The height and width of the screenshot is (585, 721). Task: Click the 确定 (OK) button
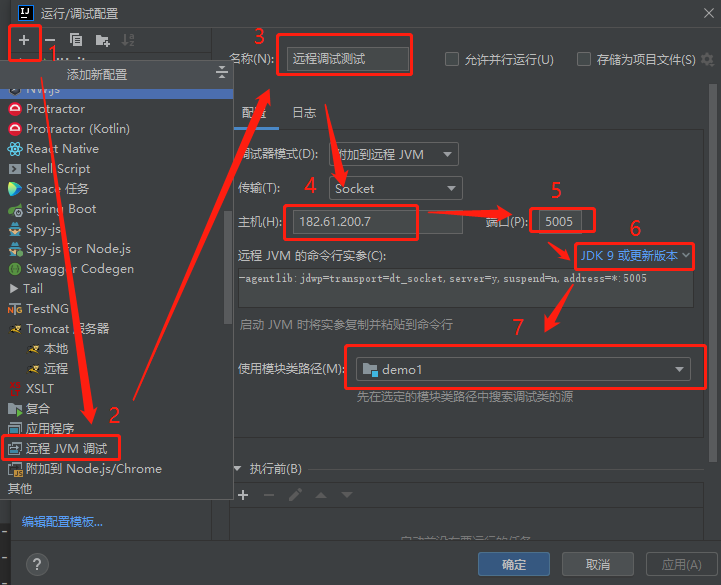[x=514, y=564]
